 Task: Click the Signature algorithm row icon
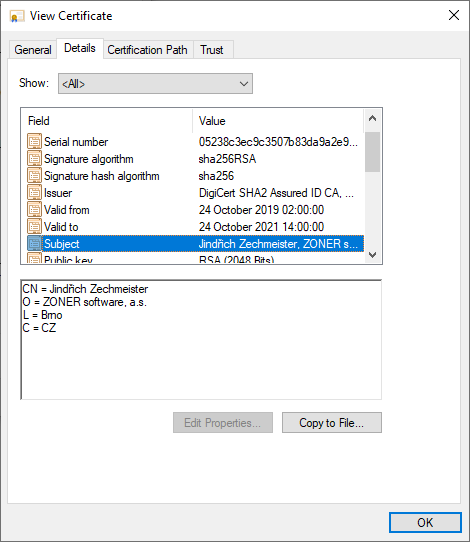tap(34, 159)
